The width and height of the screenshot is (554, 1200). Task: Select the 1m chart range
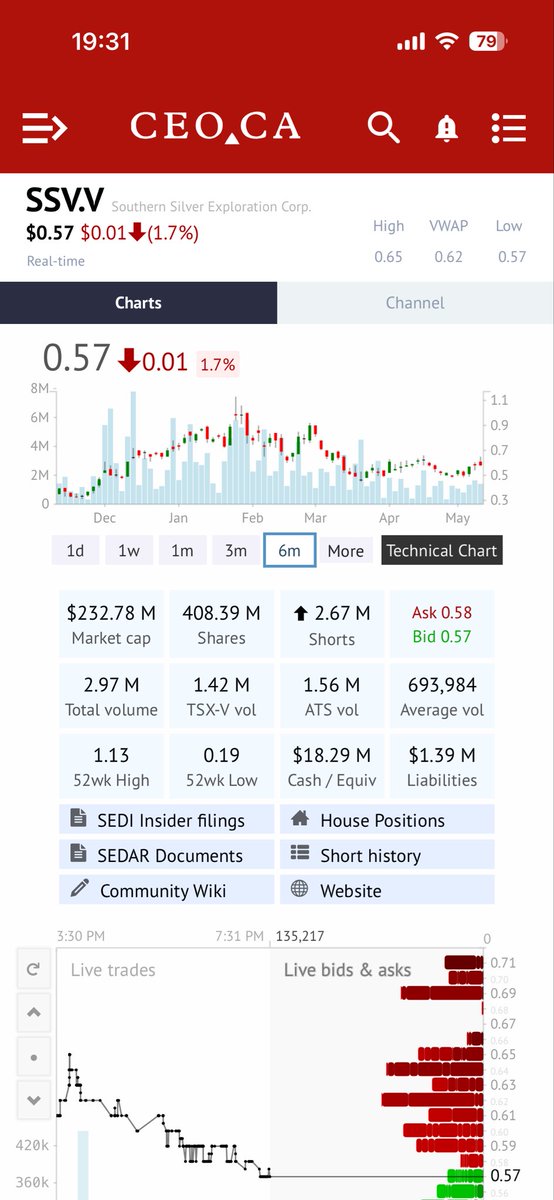click(182, 550)
